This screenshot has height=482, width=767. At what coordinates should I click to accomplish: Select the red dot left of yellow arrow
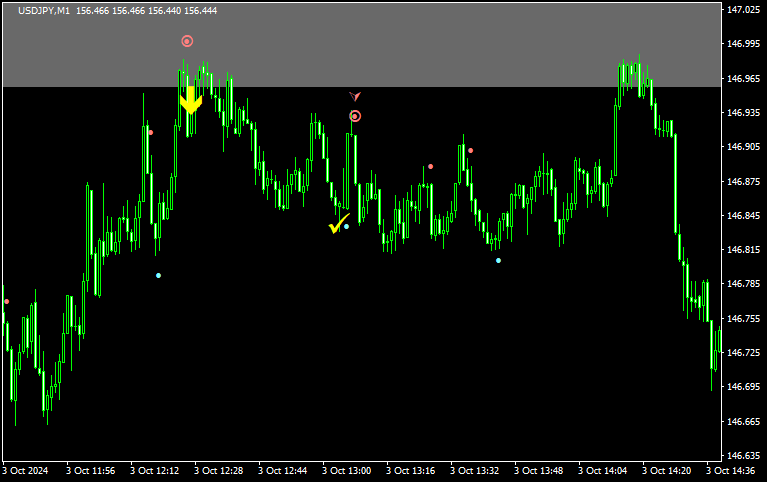point(151,132)
